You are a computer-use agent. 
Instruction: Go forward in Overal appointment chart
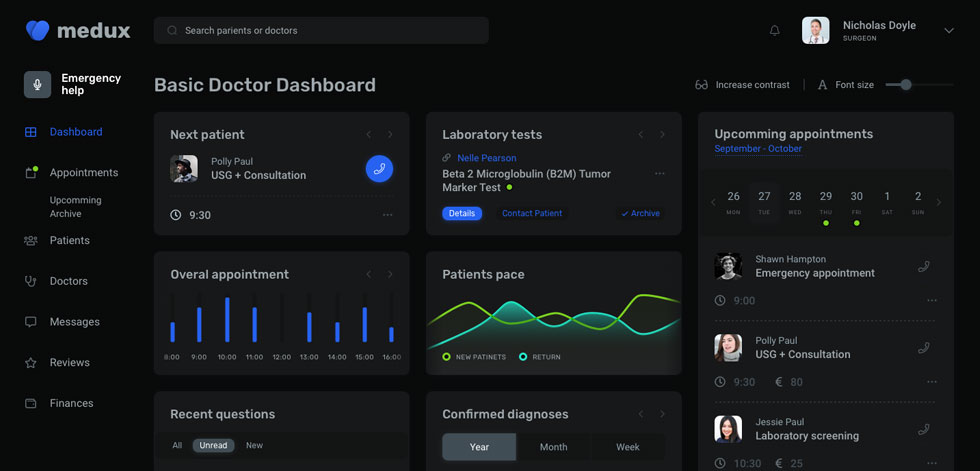point(390,274)
